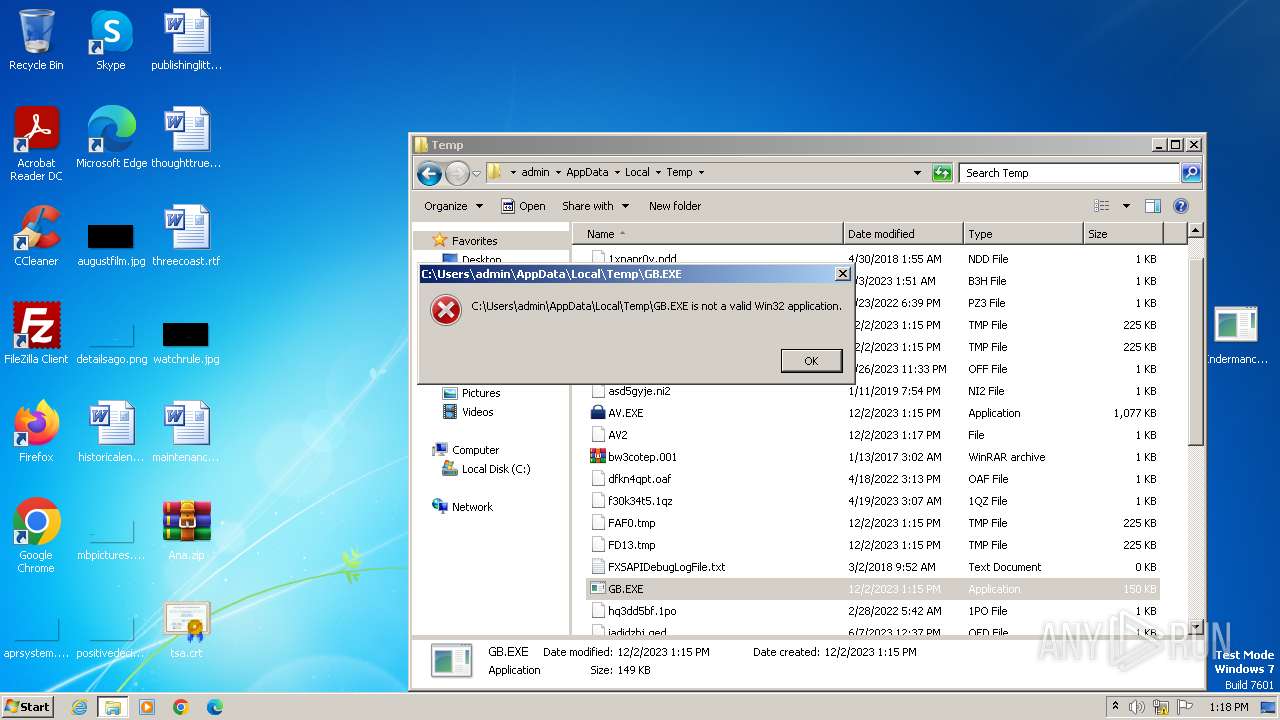Open the Recycle Bin desktop icon
Screen dimensions: 1280x720
(36, 40)
